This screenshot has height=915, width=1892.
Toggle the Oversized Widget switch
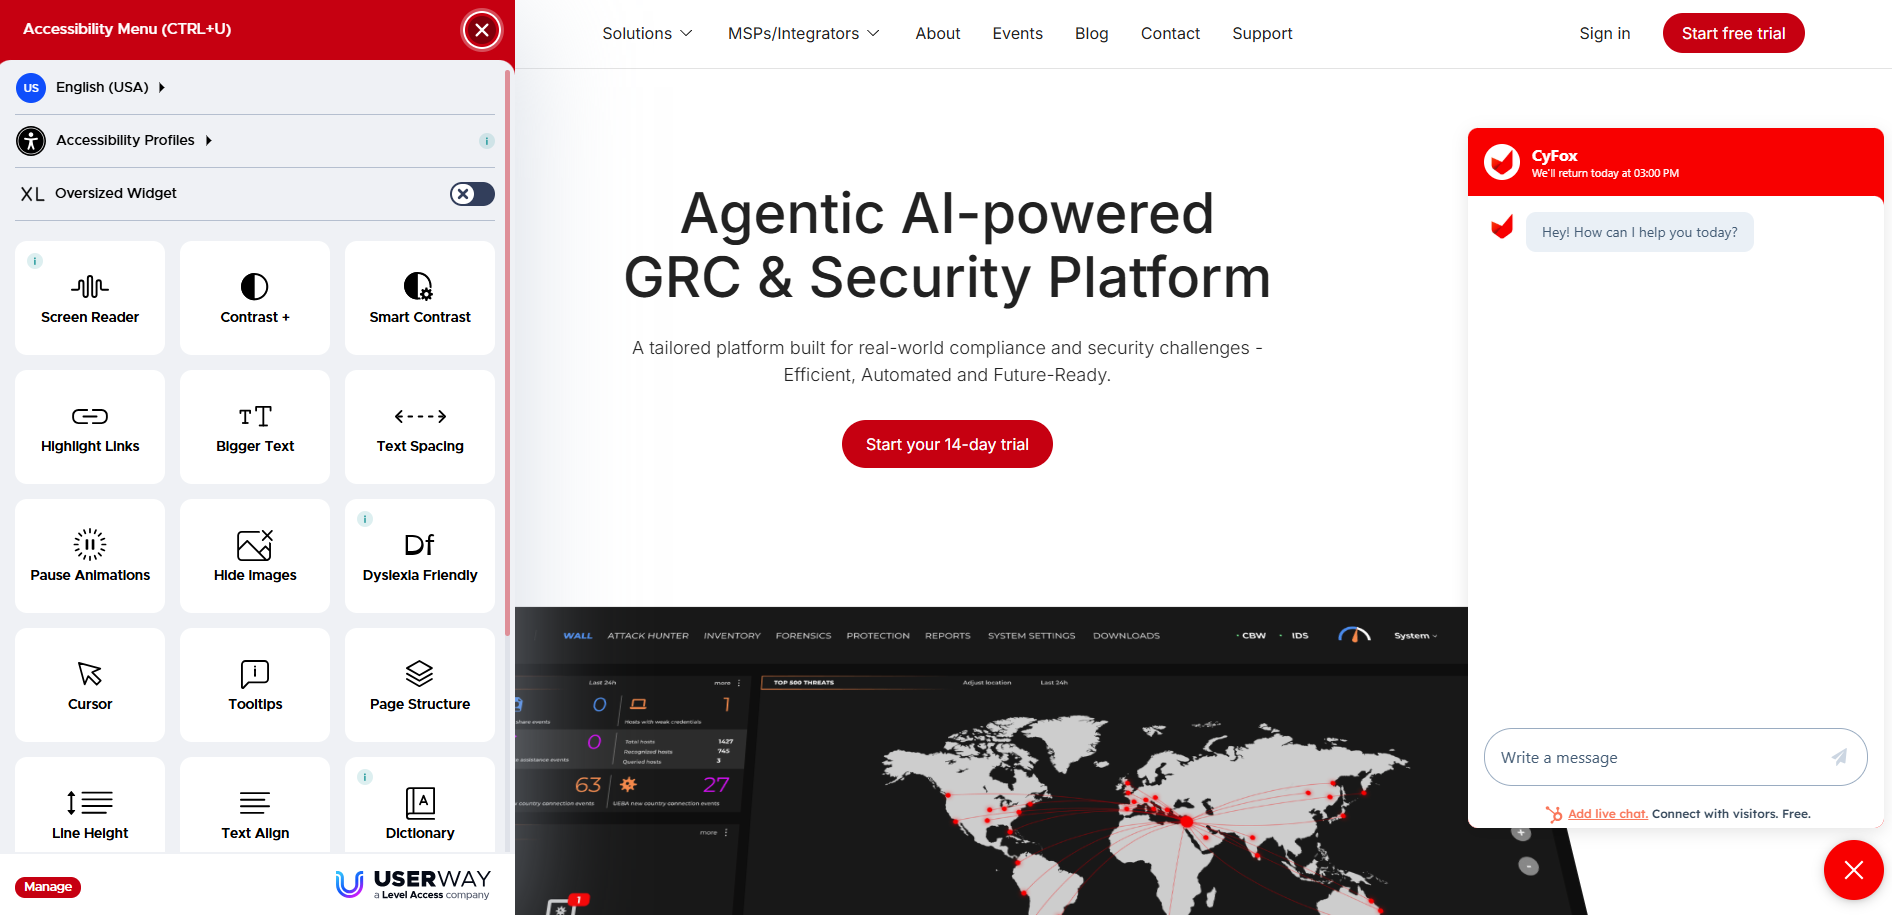pyautogui.click(x=472, y=194)
